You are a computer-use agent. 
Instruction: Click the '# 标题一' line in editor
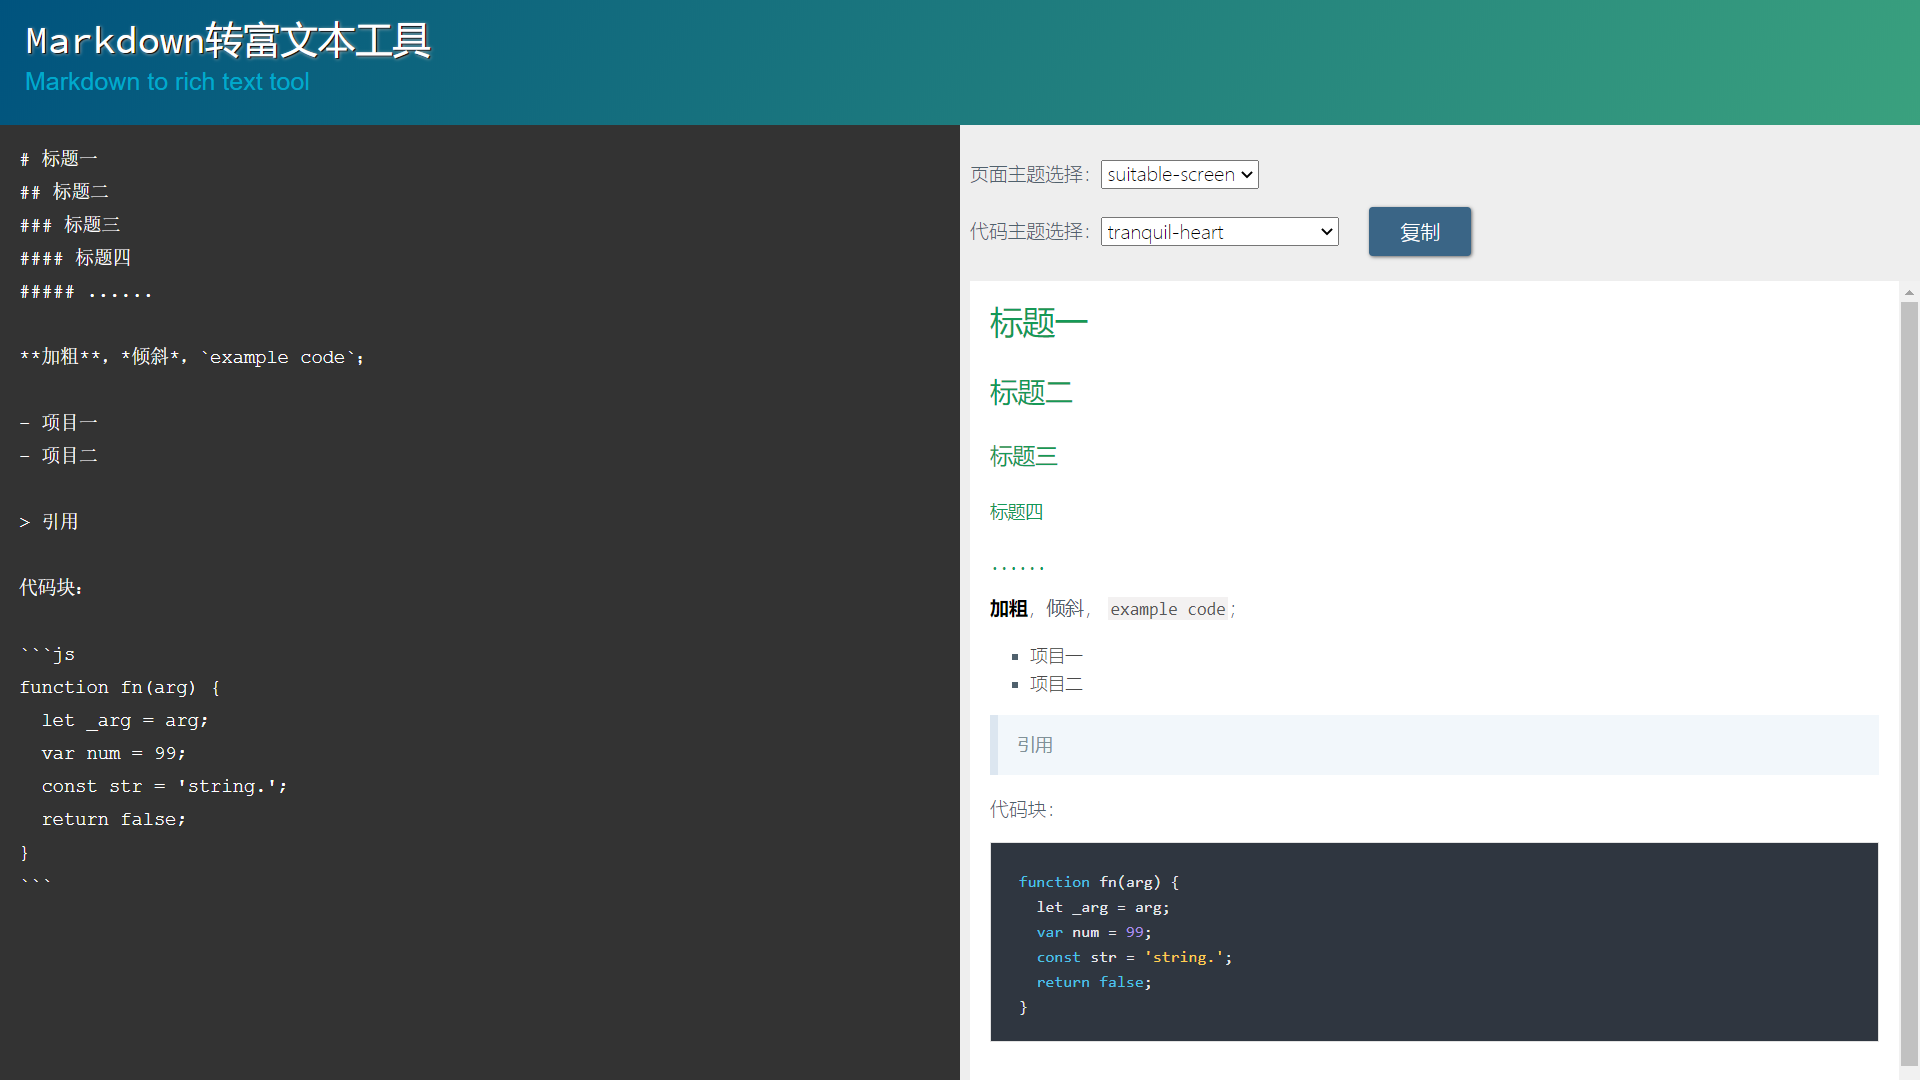(x=60, y=159)
